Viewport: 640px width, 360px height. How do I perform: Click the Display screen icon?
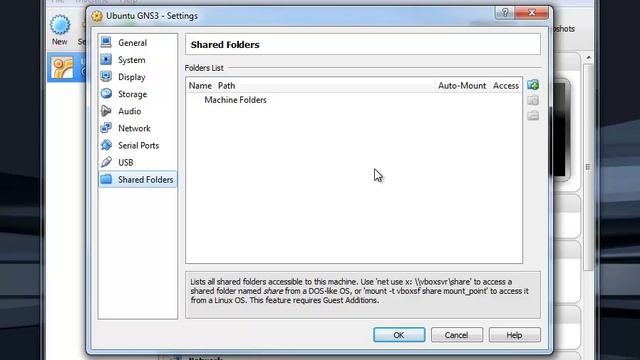coord(106,76)
